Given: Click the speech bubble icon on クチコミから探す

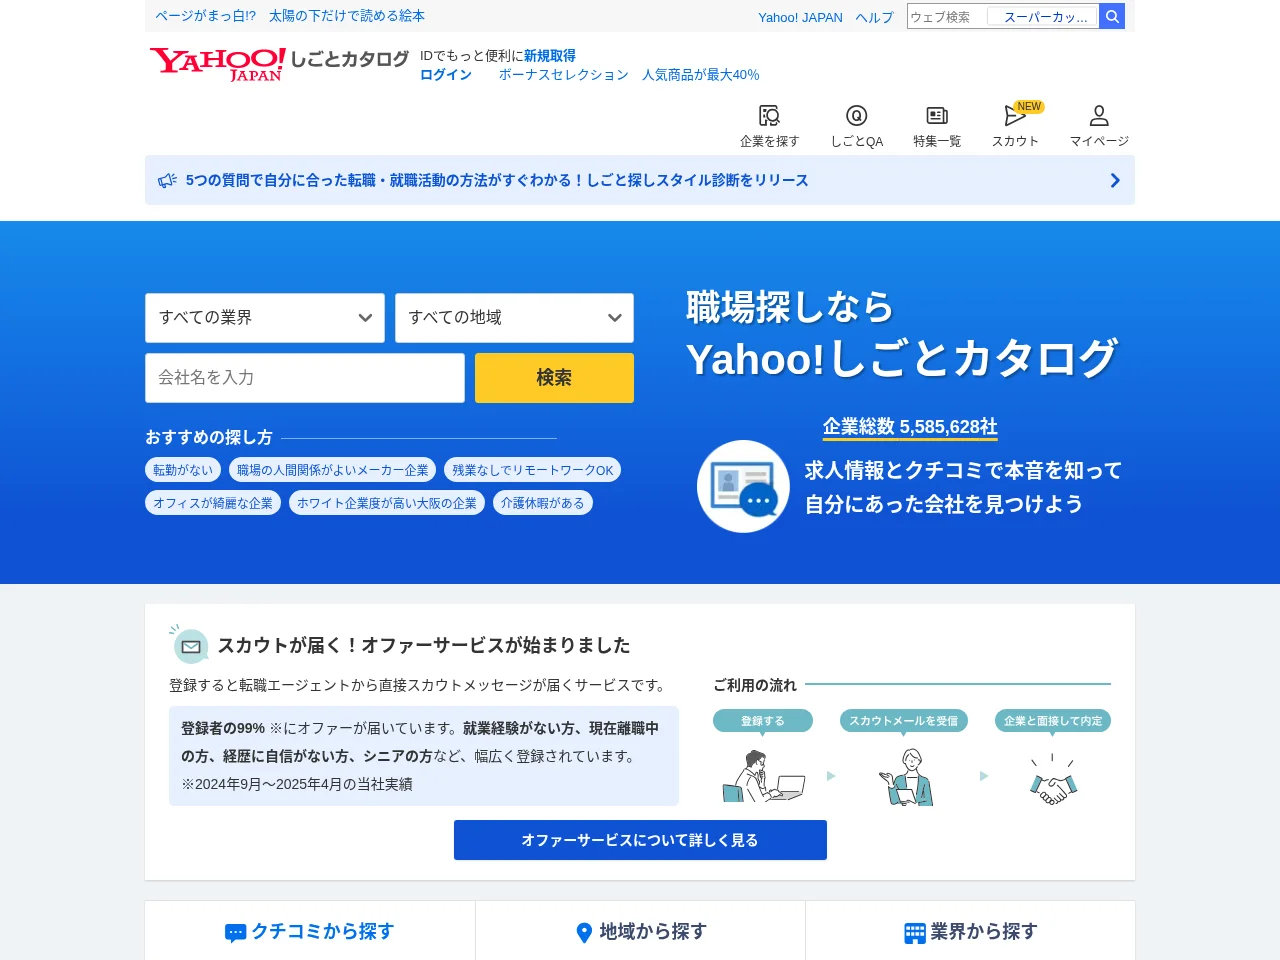Looking at the screenshot, I should coord(236,933).
